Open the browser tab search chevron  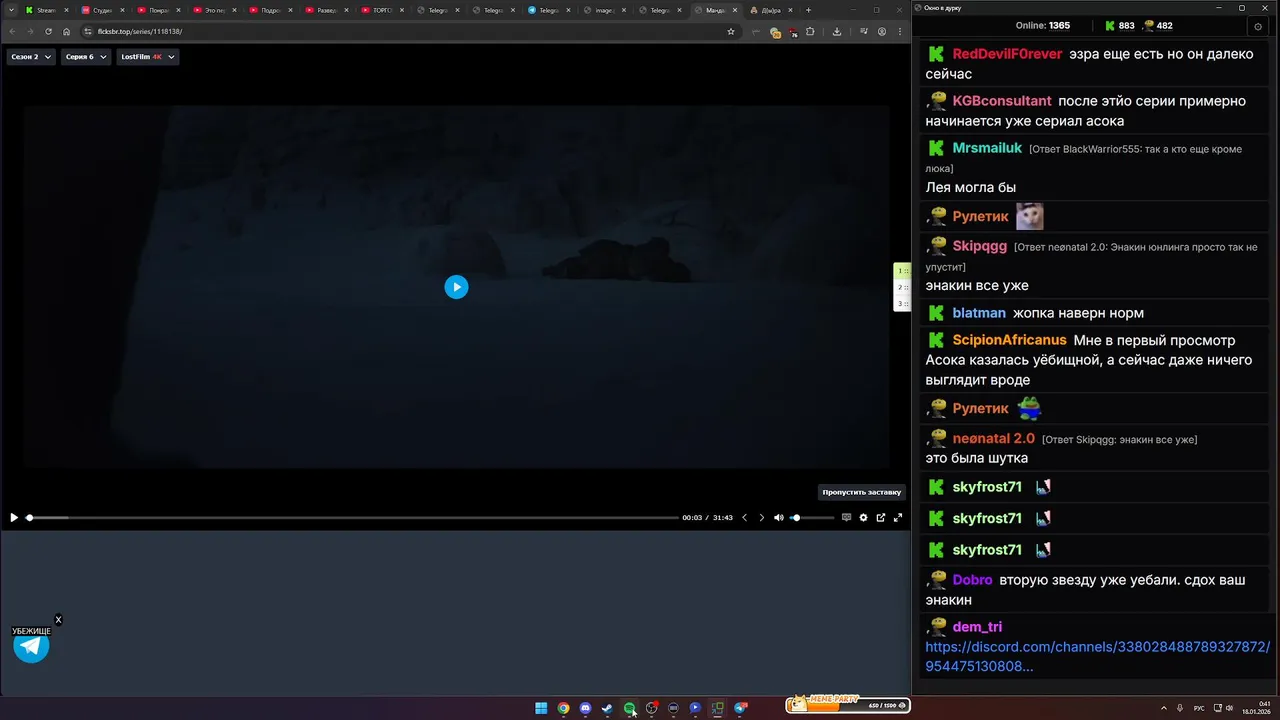point(11,10)
